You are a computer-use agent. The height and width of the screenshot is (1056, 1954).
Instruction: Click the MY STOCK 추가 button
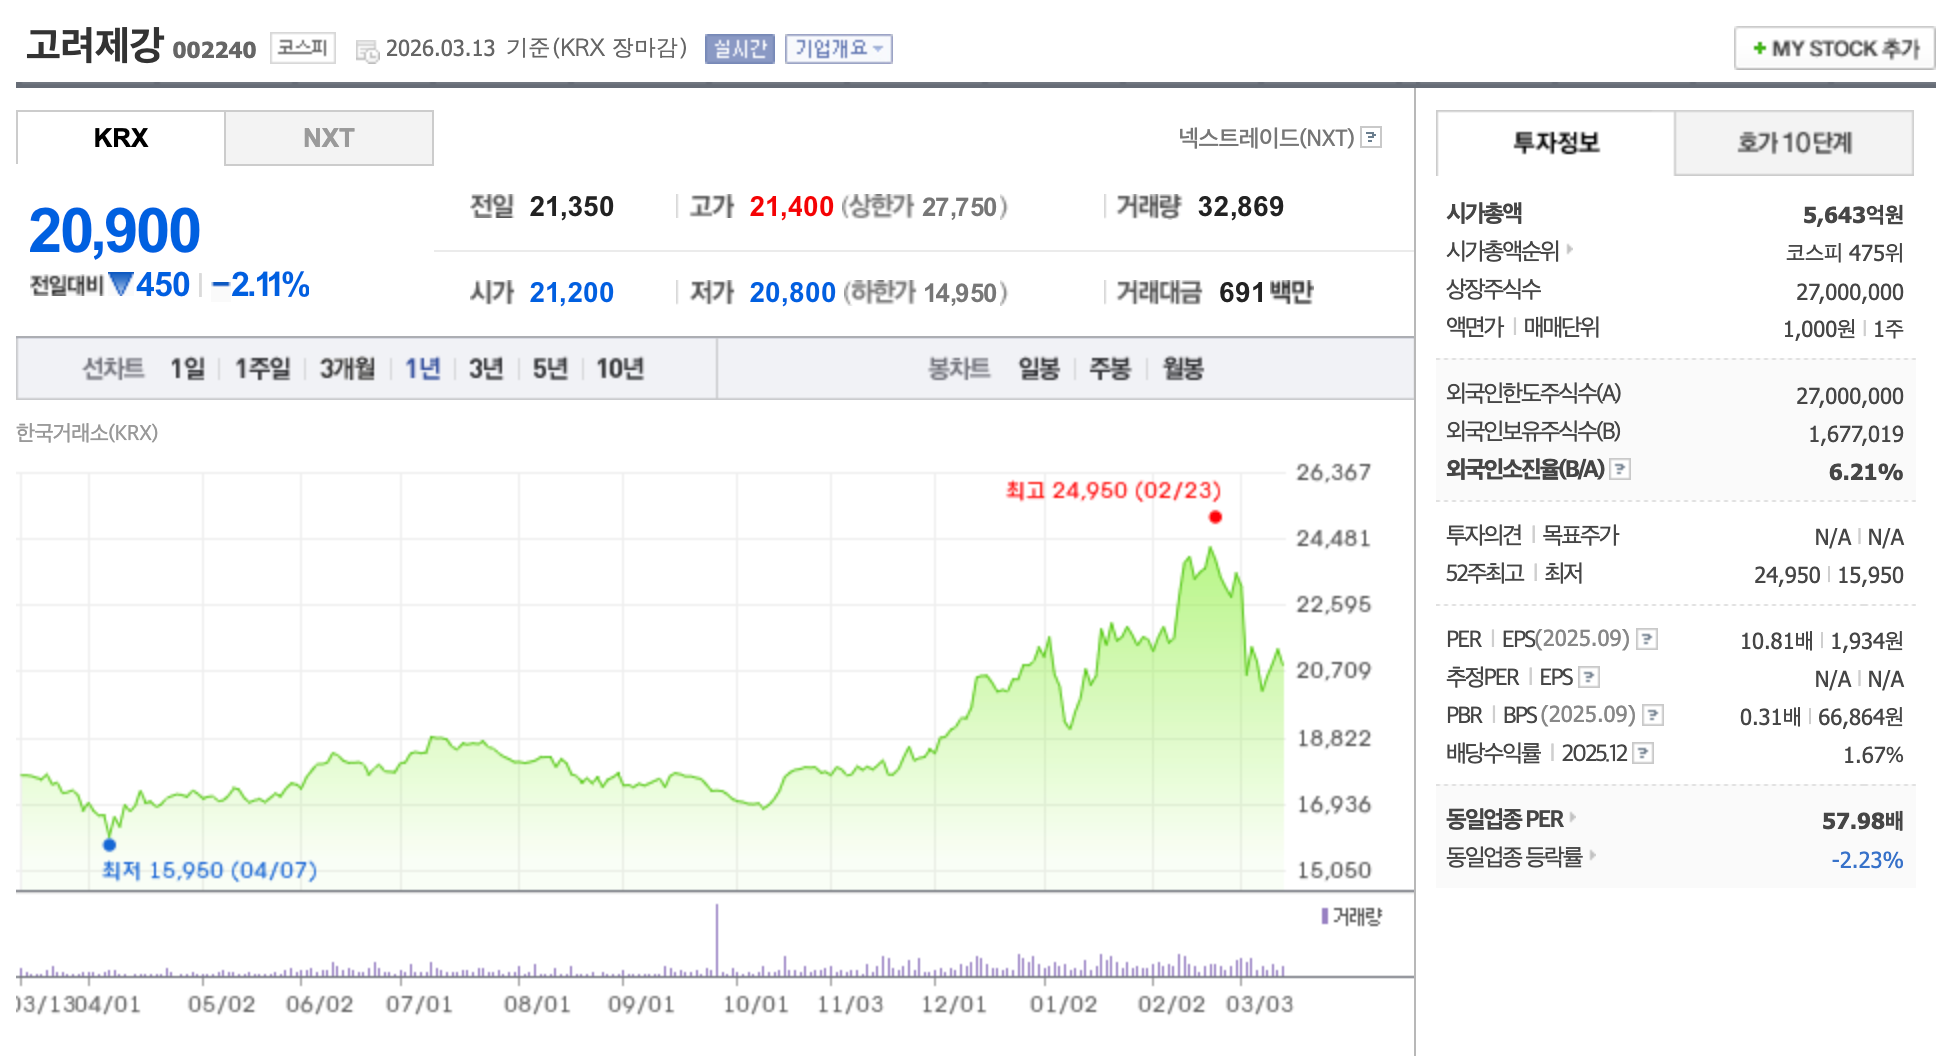point(1835,48)
